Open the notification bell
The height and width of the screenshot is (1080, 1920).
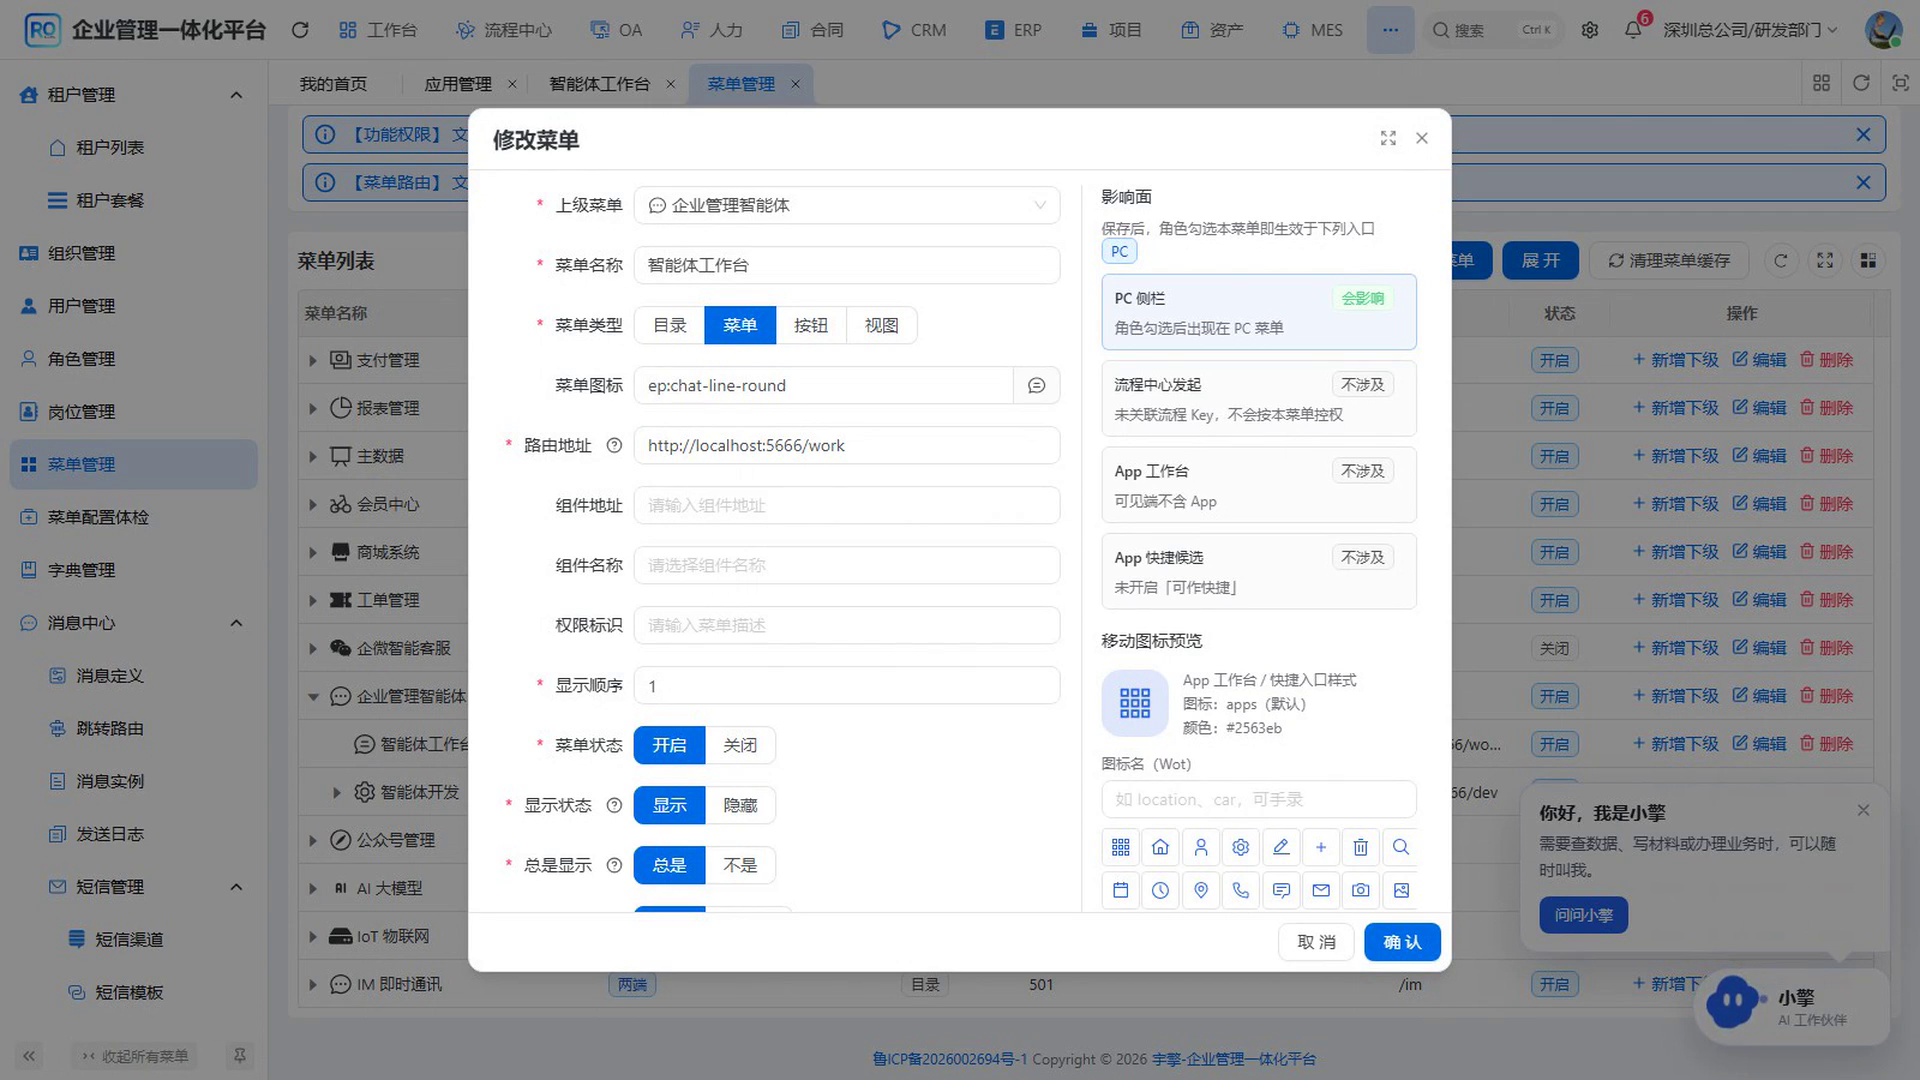click(1633, 29)
